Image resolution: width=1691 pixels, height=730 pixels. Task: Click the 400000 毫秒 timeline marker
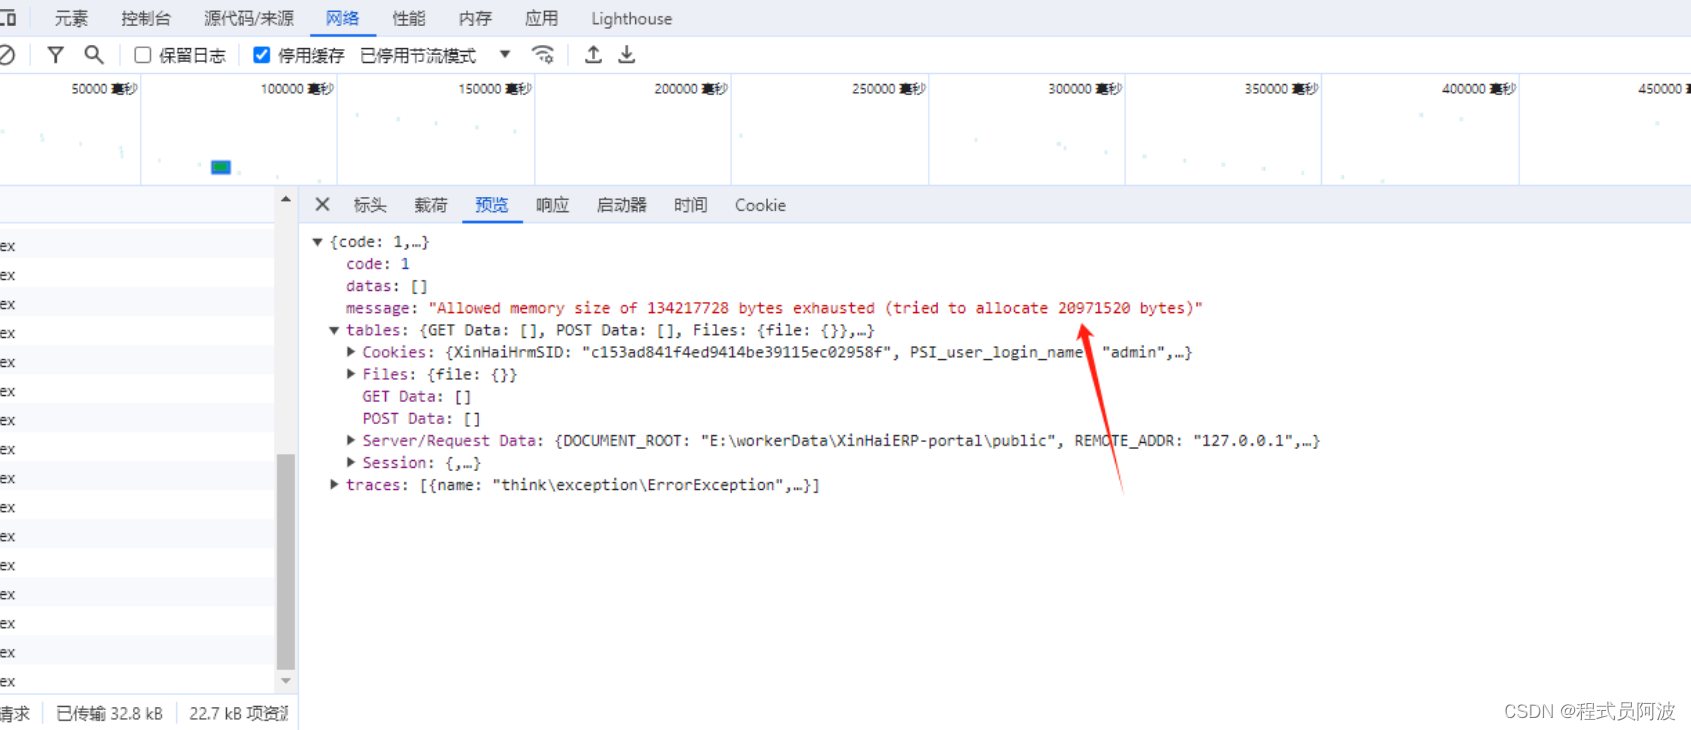pyautogui.click(x=1479, y=89)
